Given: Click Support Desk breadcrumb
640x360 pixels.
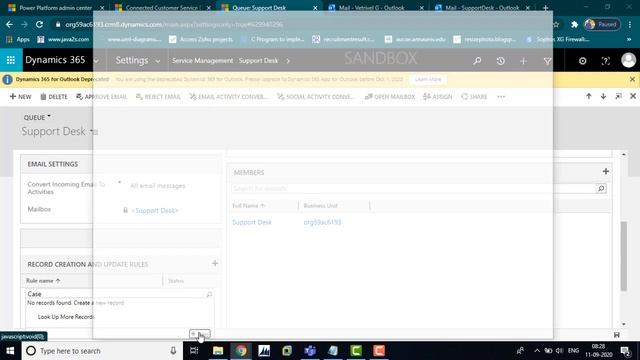Looking at the screenshot, I should [x=258, y=60].
